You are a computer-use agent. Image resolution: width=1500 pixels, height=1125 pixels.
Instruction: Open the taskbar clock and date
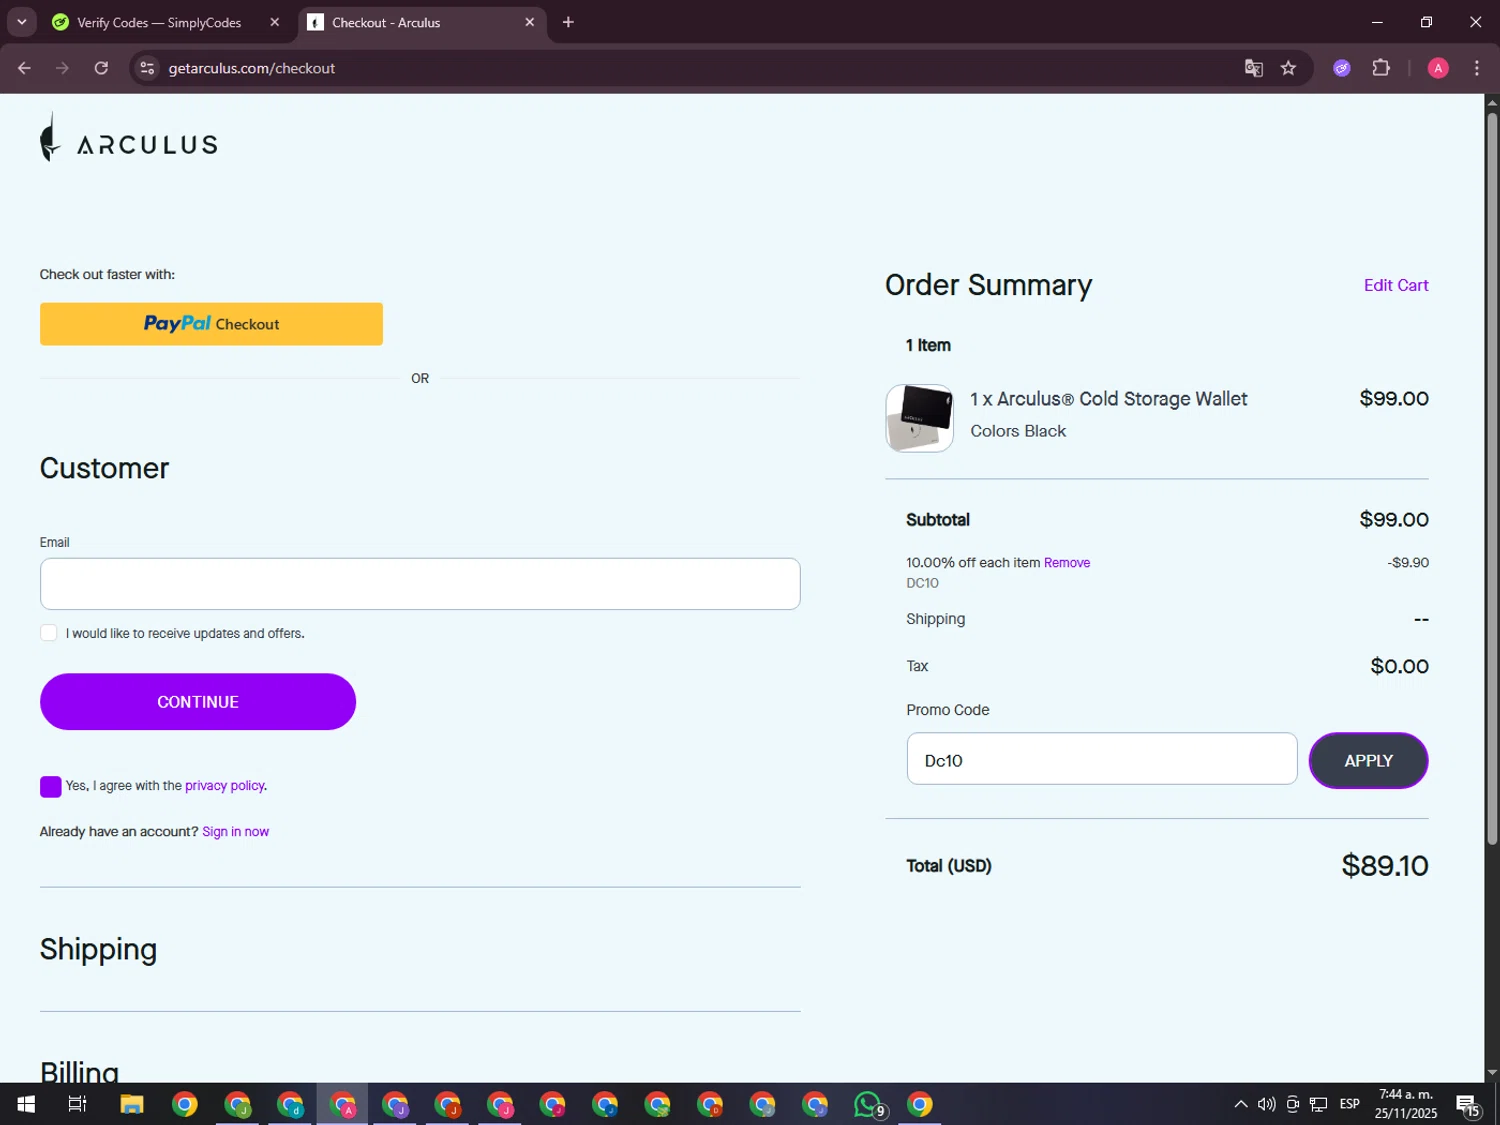coord(1406,1104)
